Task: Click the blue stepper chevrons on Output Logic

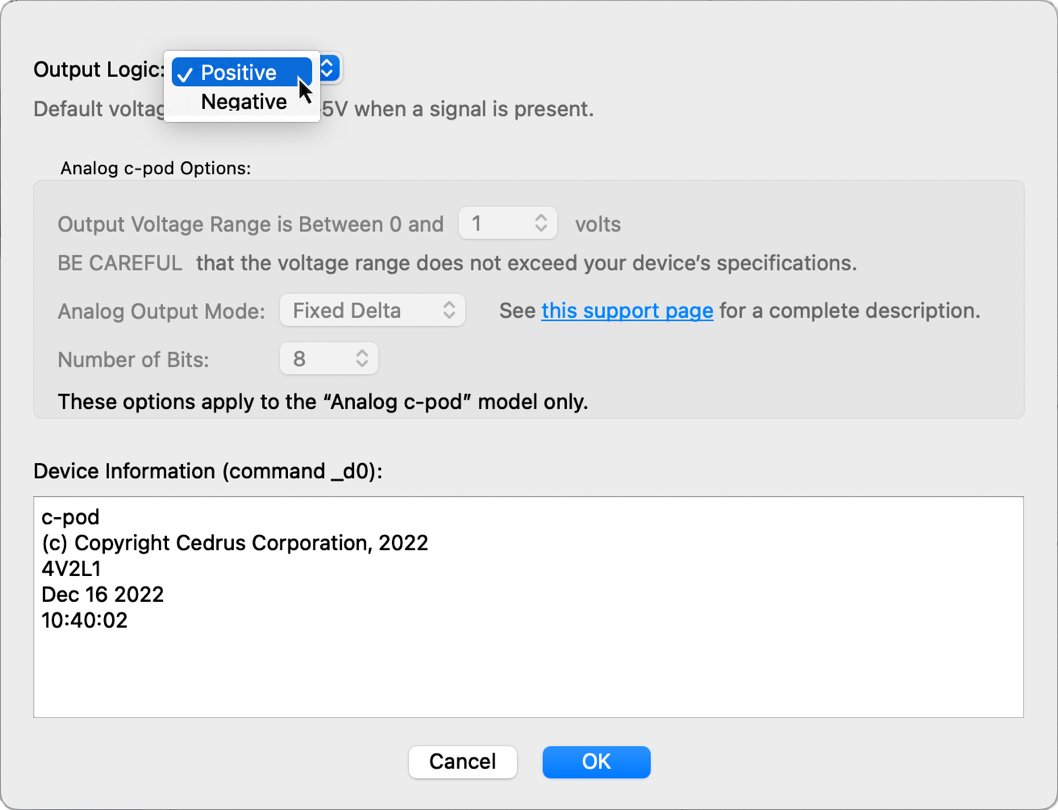Action: click(x=327, y=68)
